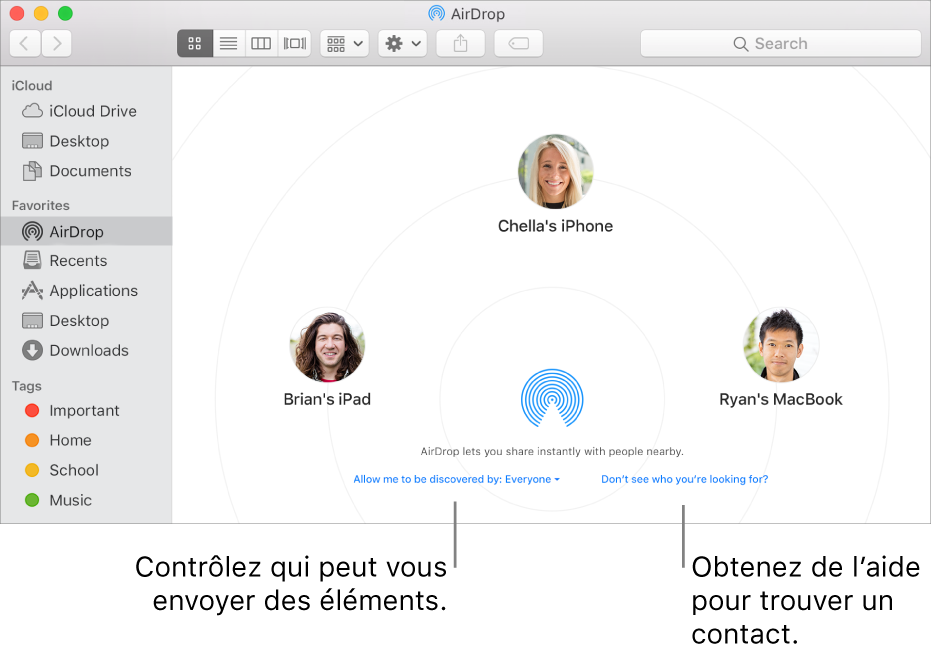Select the iCloud Desktop folder
This screenshot has height=649, width=931.
click(x=86, y=141)
